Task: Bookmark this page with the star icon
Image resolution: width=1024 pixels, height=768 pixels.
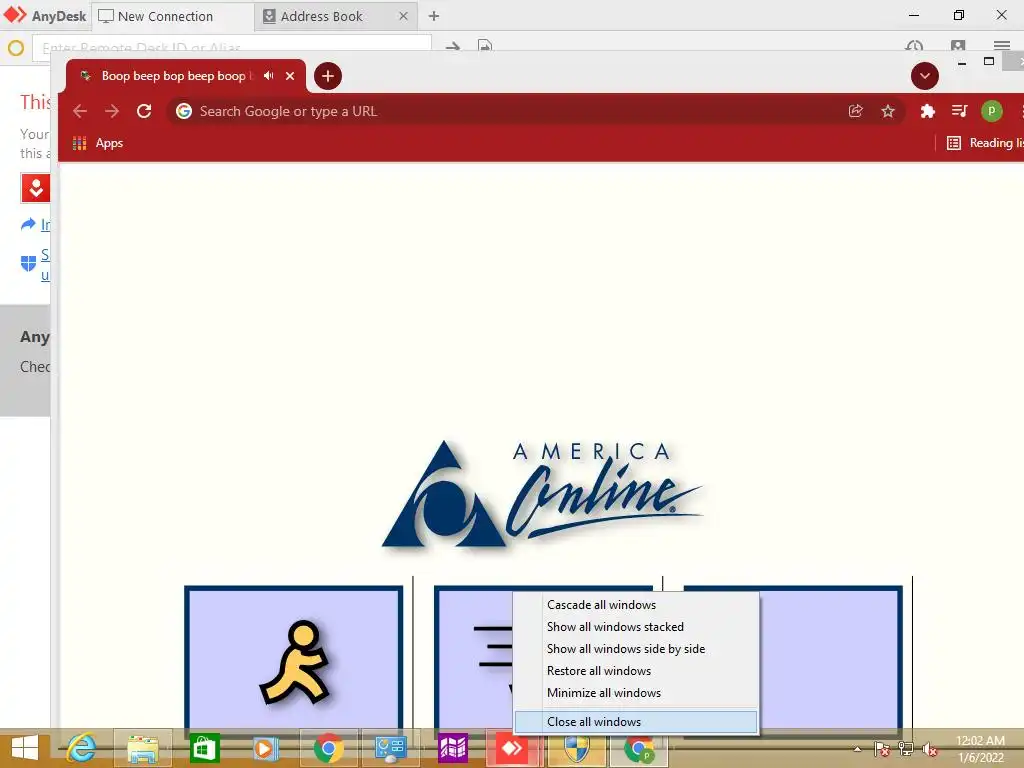Action: click(888, 111)
